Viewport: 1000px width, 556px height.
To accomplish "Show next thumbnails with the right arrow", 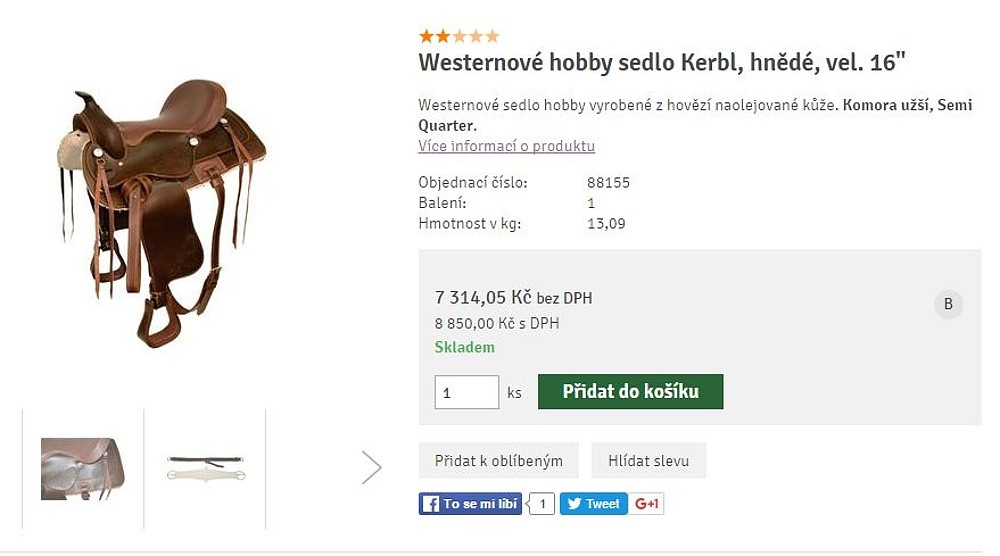I will tap(372, 467).
